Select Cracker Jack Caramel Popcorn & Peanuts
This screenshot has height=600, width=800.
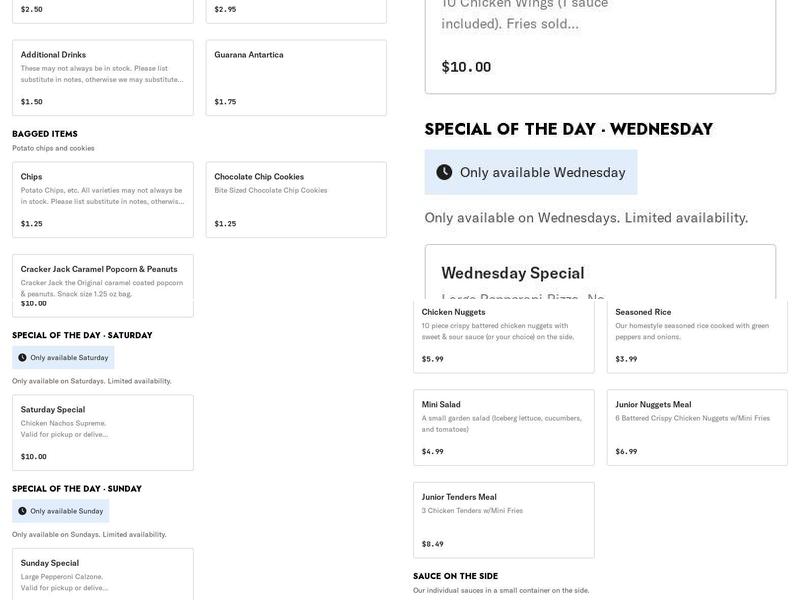click(102, 284)
